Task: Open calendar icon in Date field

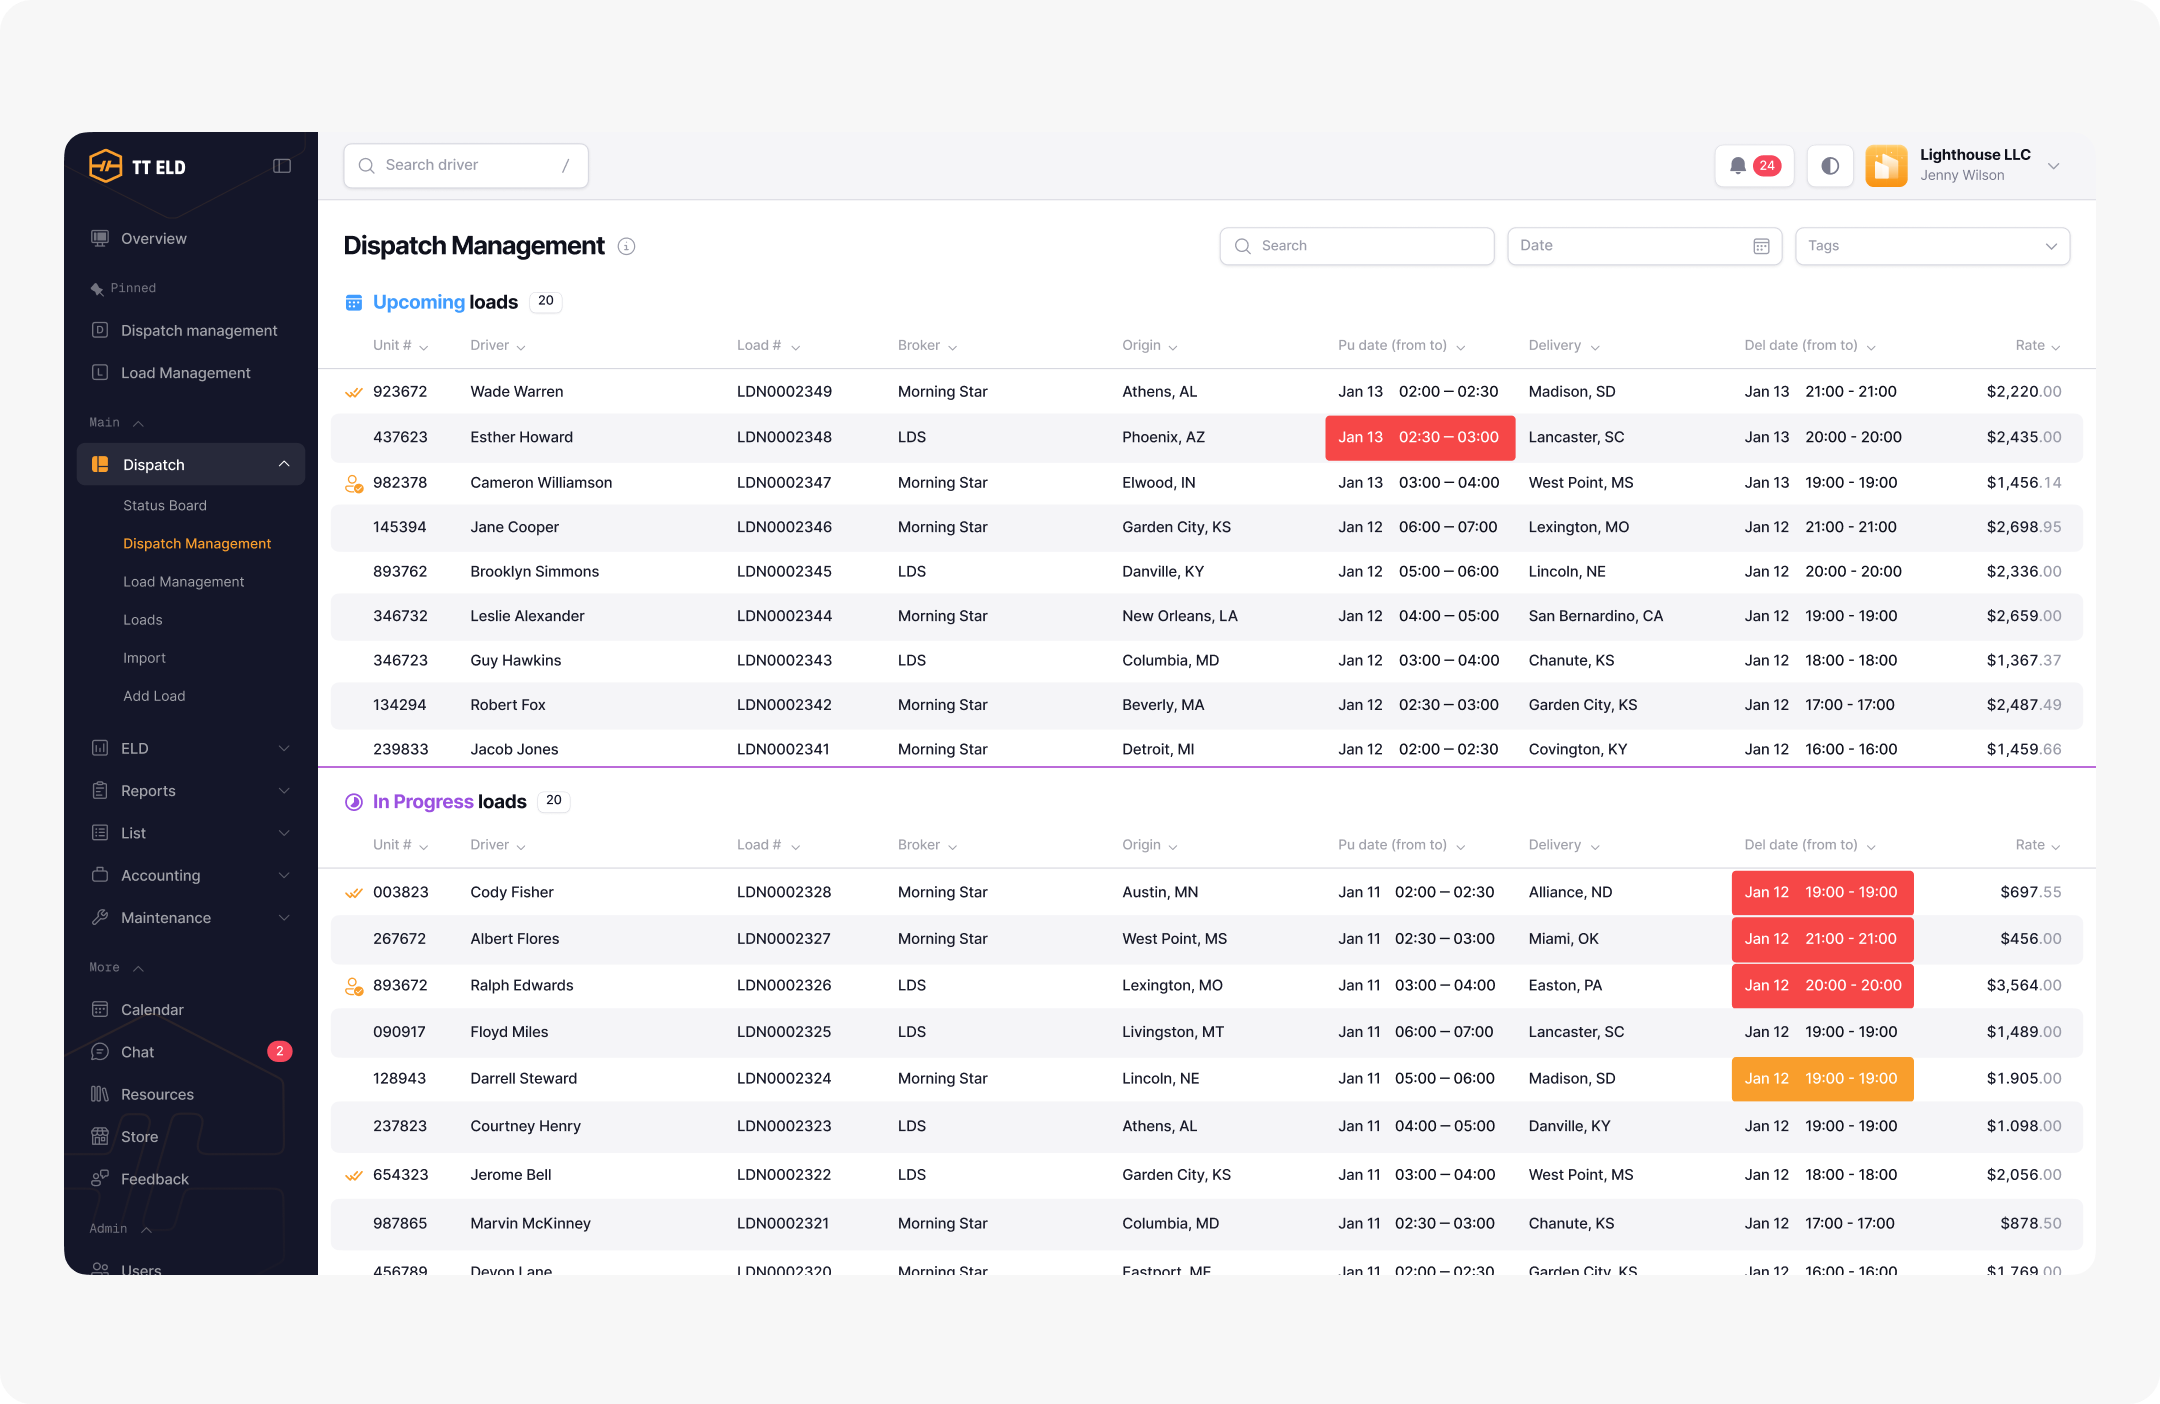Action: click(x=1761, y=246)
